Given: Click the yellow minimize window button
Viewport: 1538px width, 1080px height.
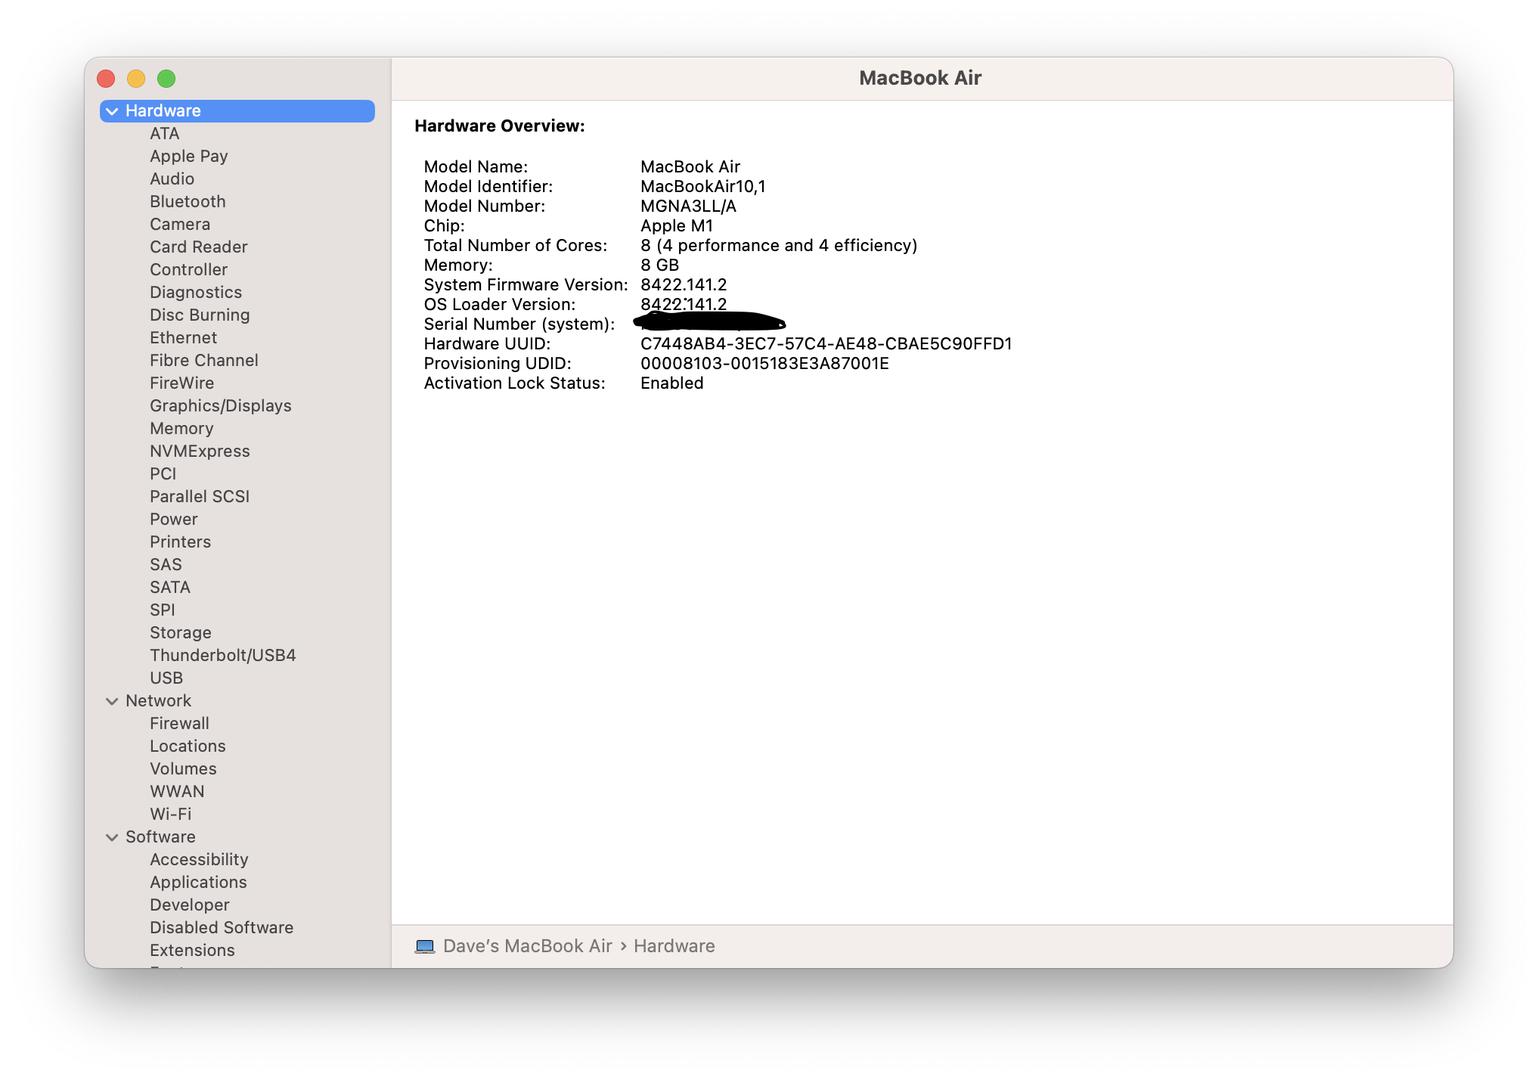Looking at the screenshot, I should [x=136, y=79].
